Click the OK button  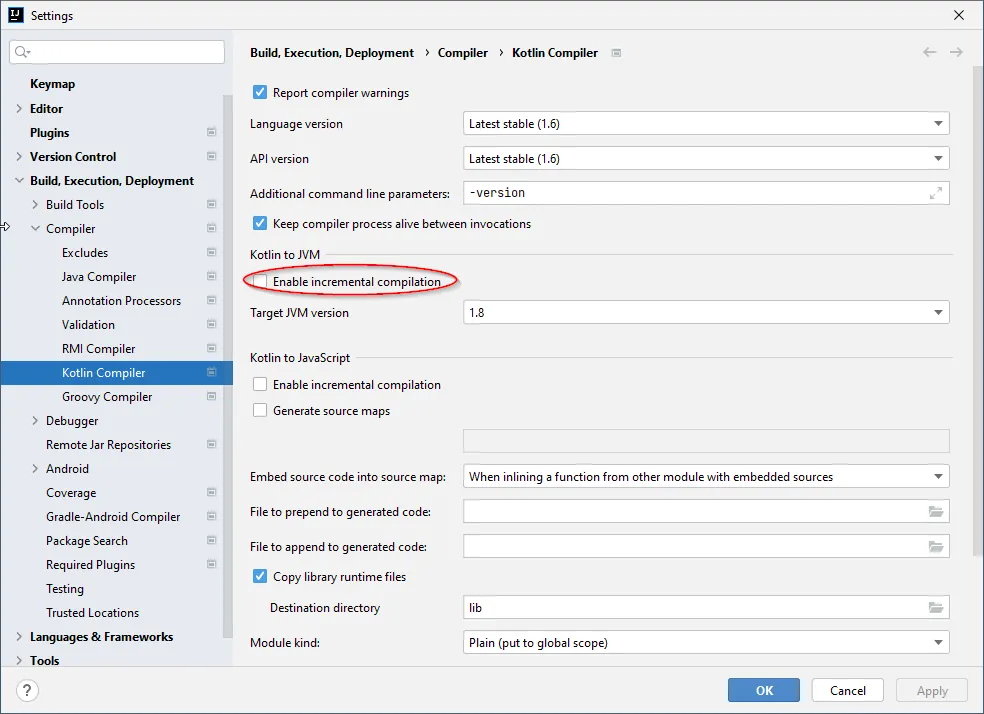pos(764,690)
